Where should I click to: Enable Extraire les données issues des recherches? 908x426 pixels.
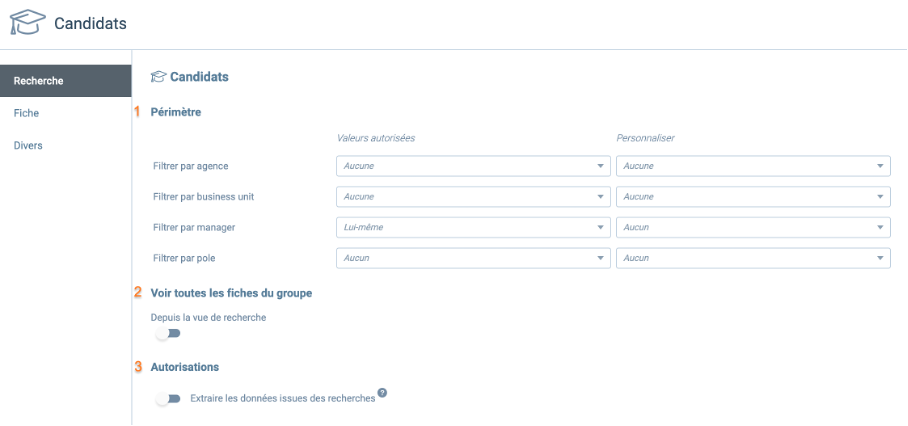pos(169,399)
